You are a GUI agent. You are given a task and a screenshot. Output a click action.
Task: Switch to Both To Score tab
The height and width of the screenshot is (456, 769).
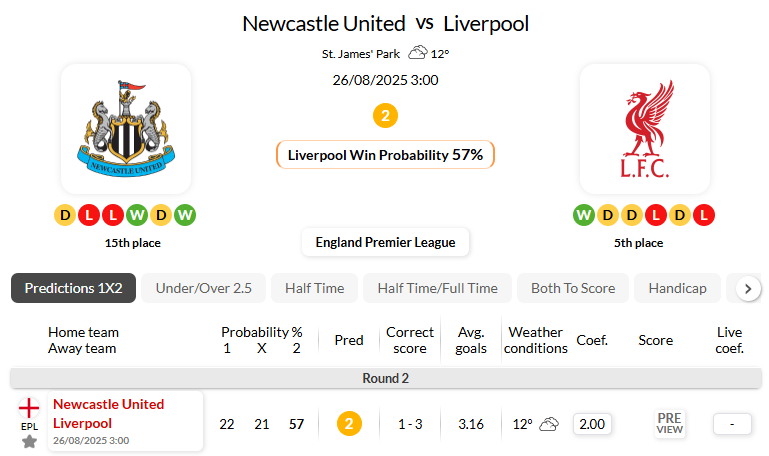pos(573,288)
